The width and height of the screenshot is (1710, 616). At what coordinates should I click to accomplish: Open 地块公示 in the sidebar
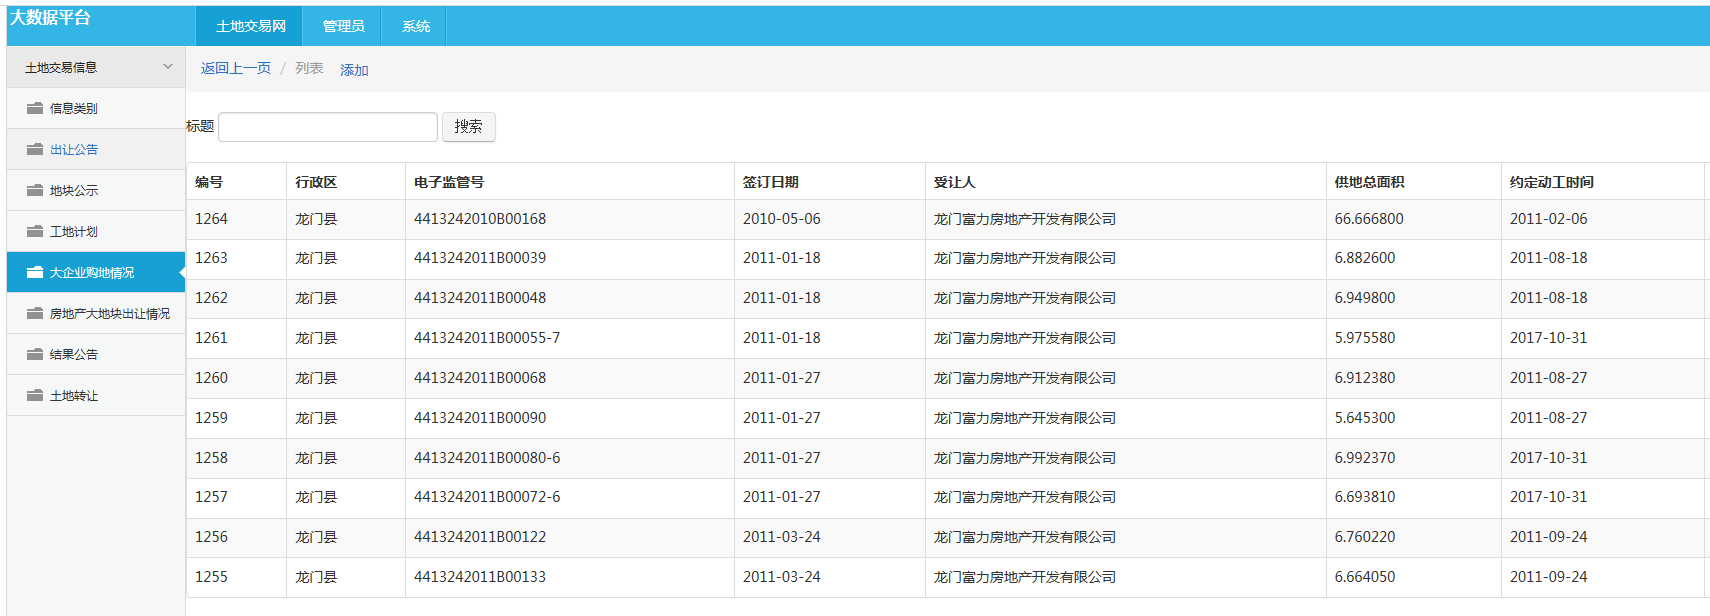[x=96, y=190]
